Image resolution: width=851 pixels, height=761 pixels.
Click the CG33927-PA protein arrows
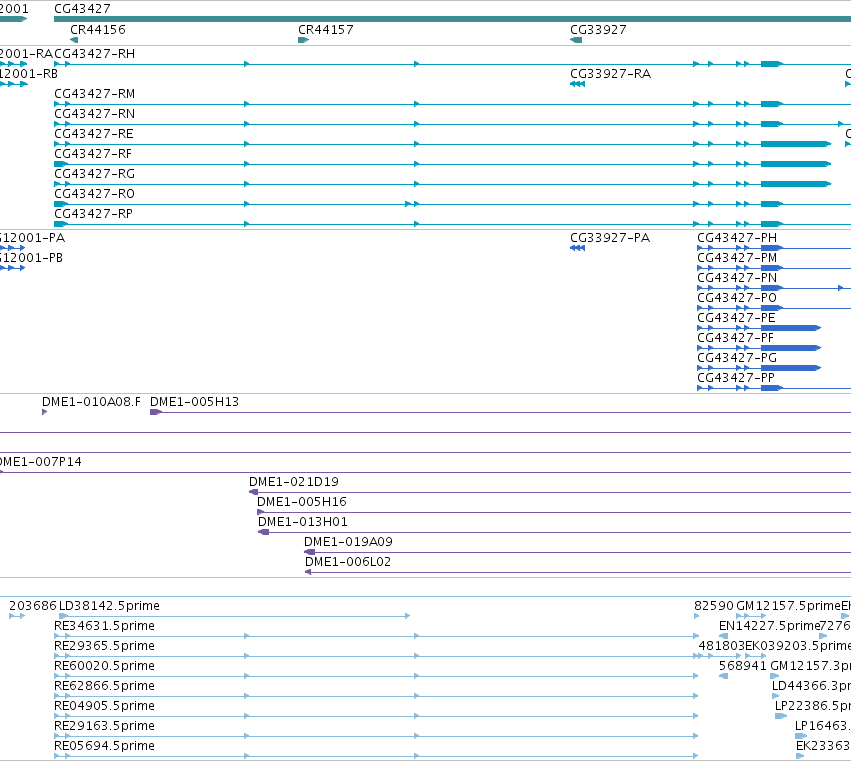pos(577,248)
